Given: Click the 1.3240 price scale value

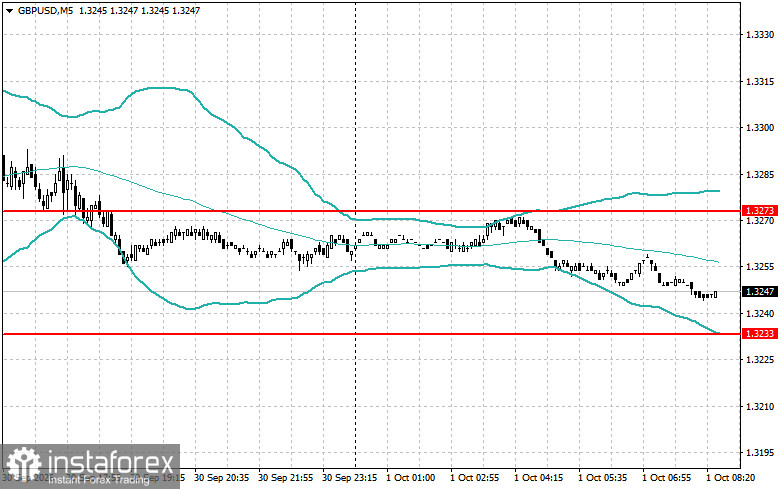Looking at the screenshot, I should 760,313.
